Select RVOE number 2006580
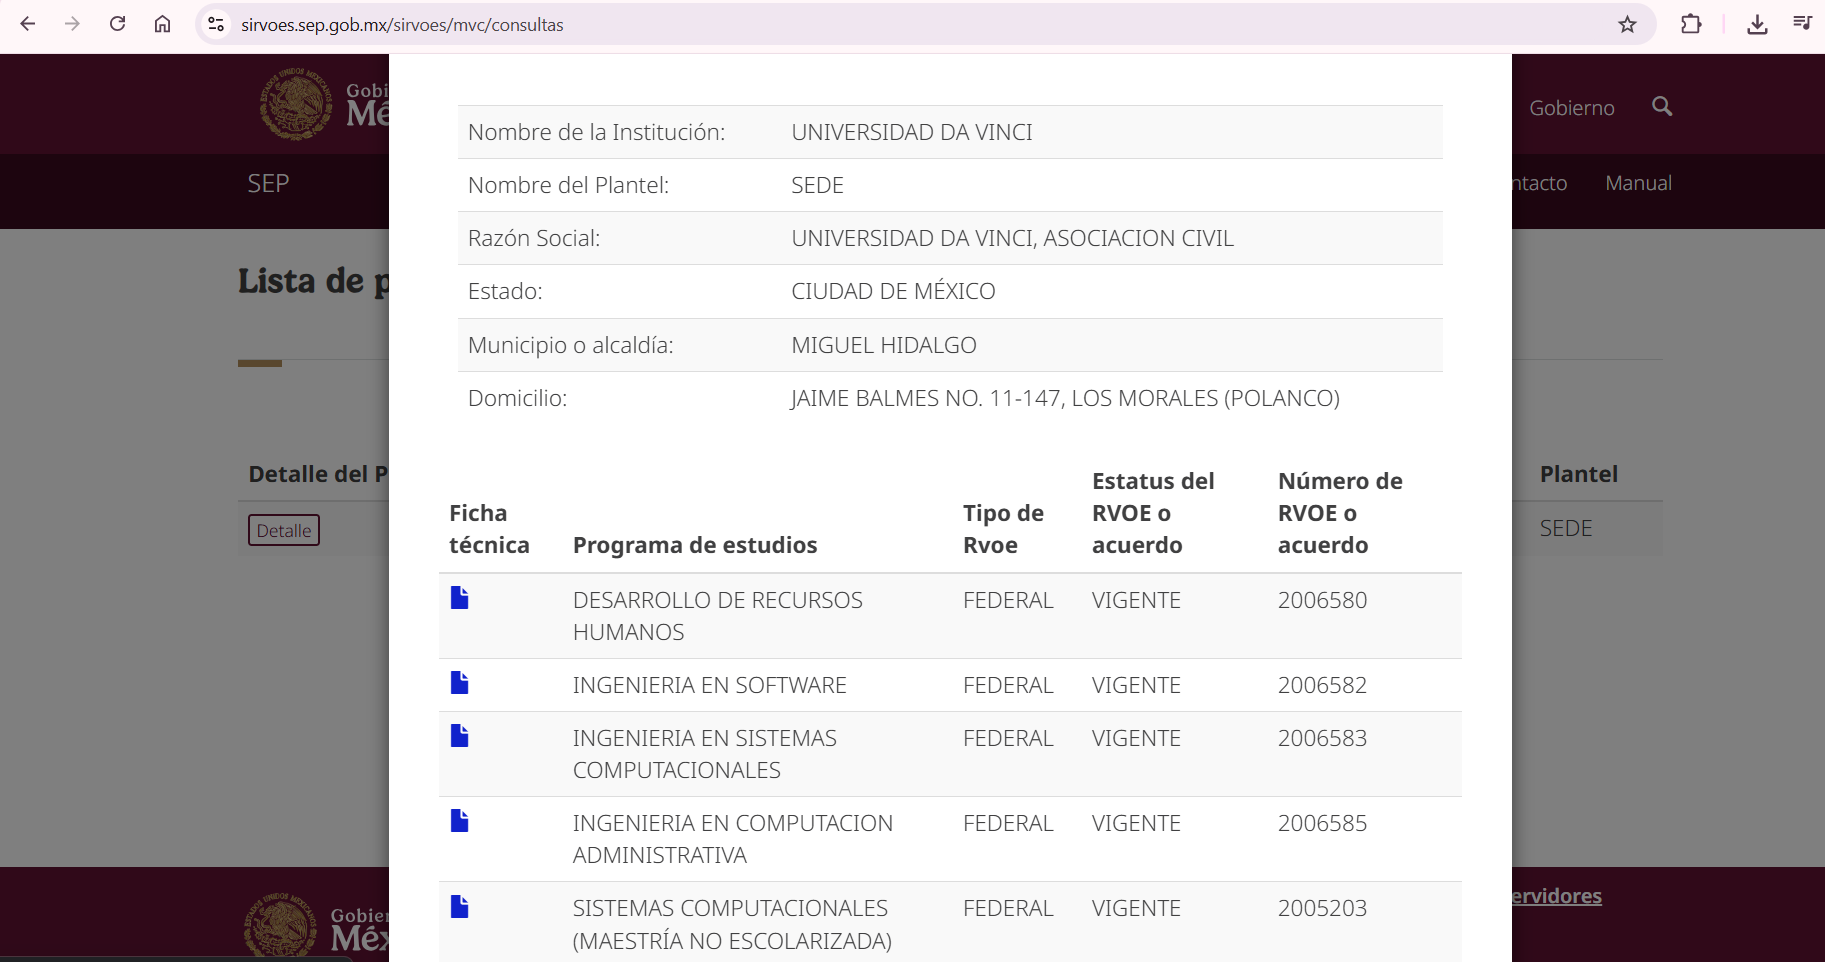 point(1322,600)
